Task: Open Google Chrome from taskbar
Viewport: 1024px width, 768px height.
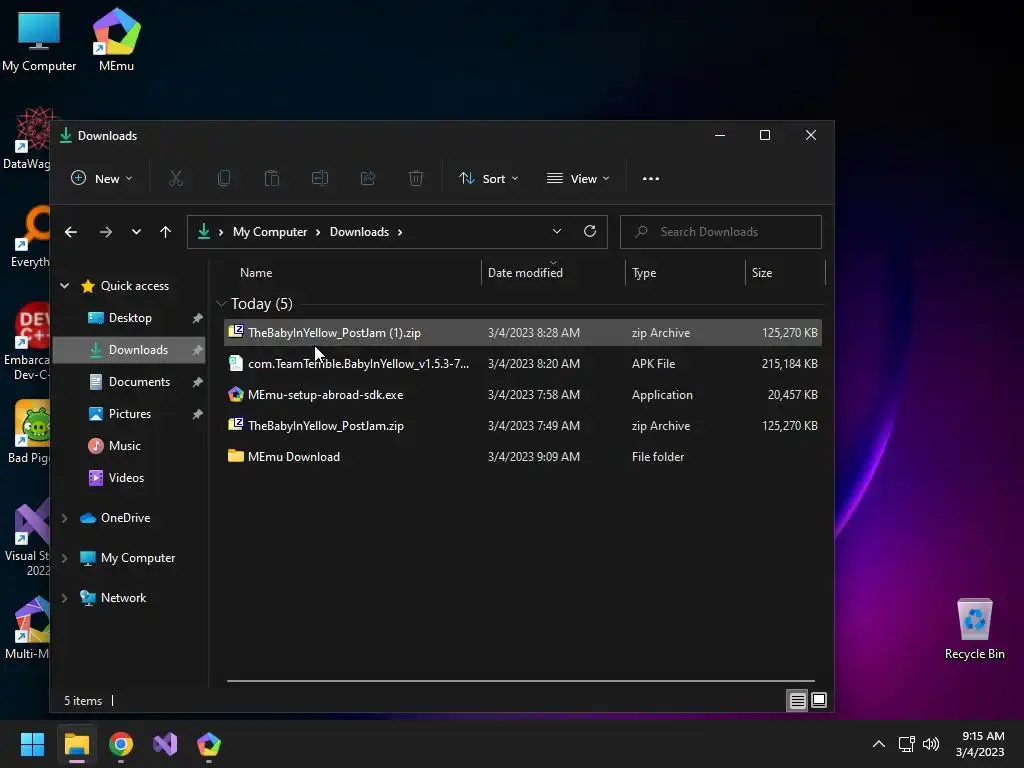Action: point(121,744)
